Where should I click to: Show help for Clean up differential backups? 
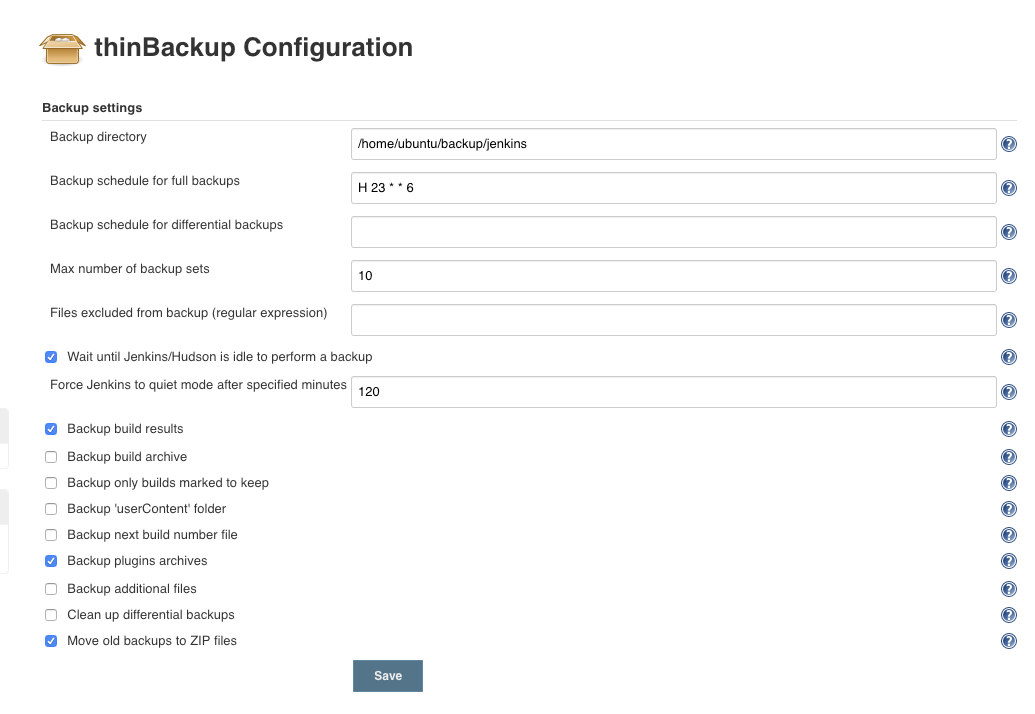pos(1009,615)
